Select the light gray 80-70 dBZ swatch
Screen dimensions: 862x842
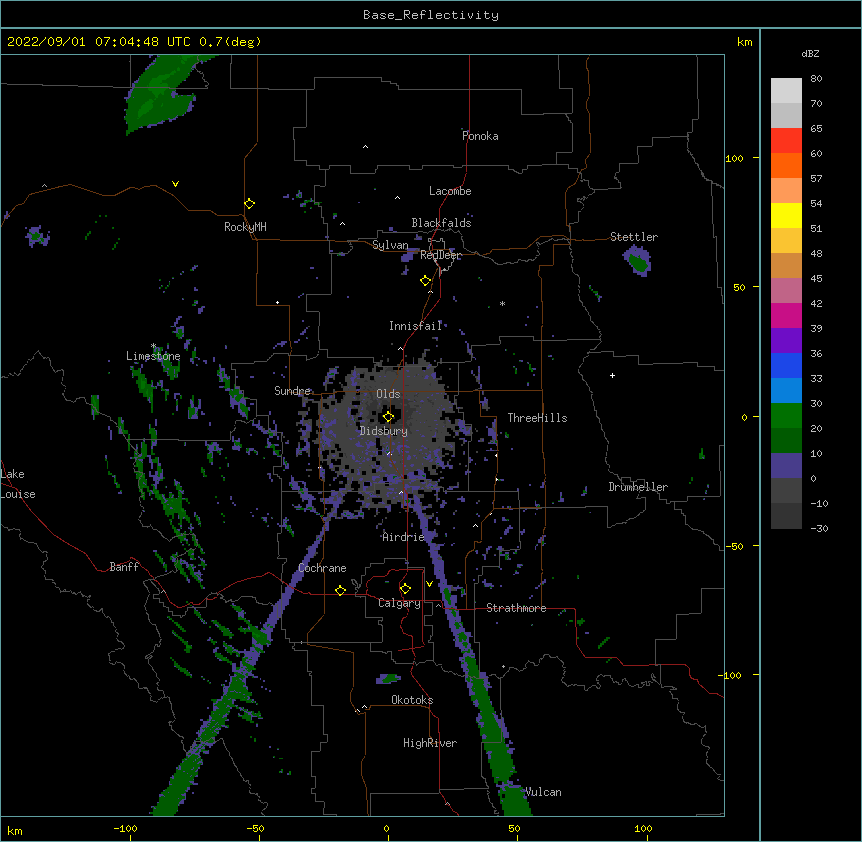(x=786, y=91)
